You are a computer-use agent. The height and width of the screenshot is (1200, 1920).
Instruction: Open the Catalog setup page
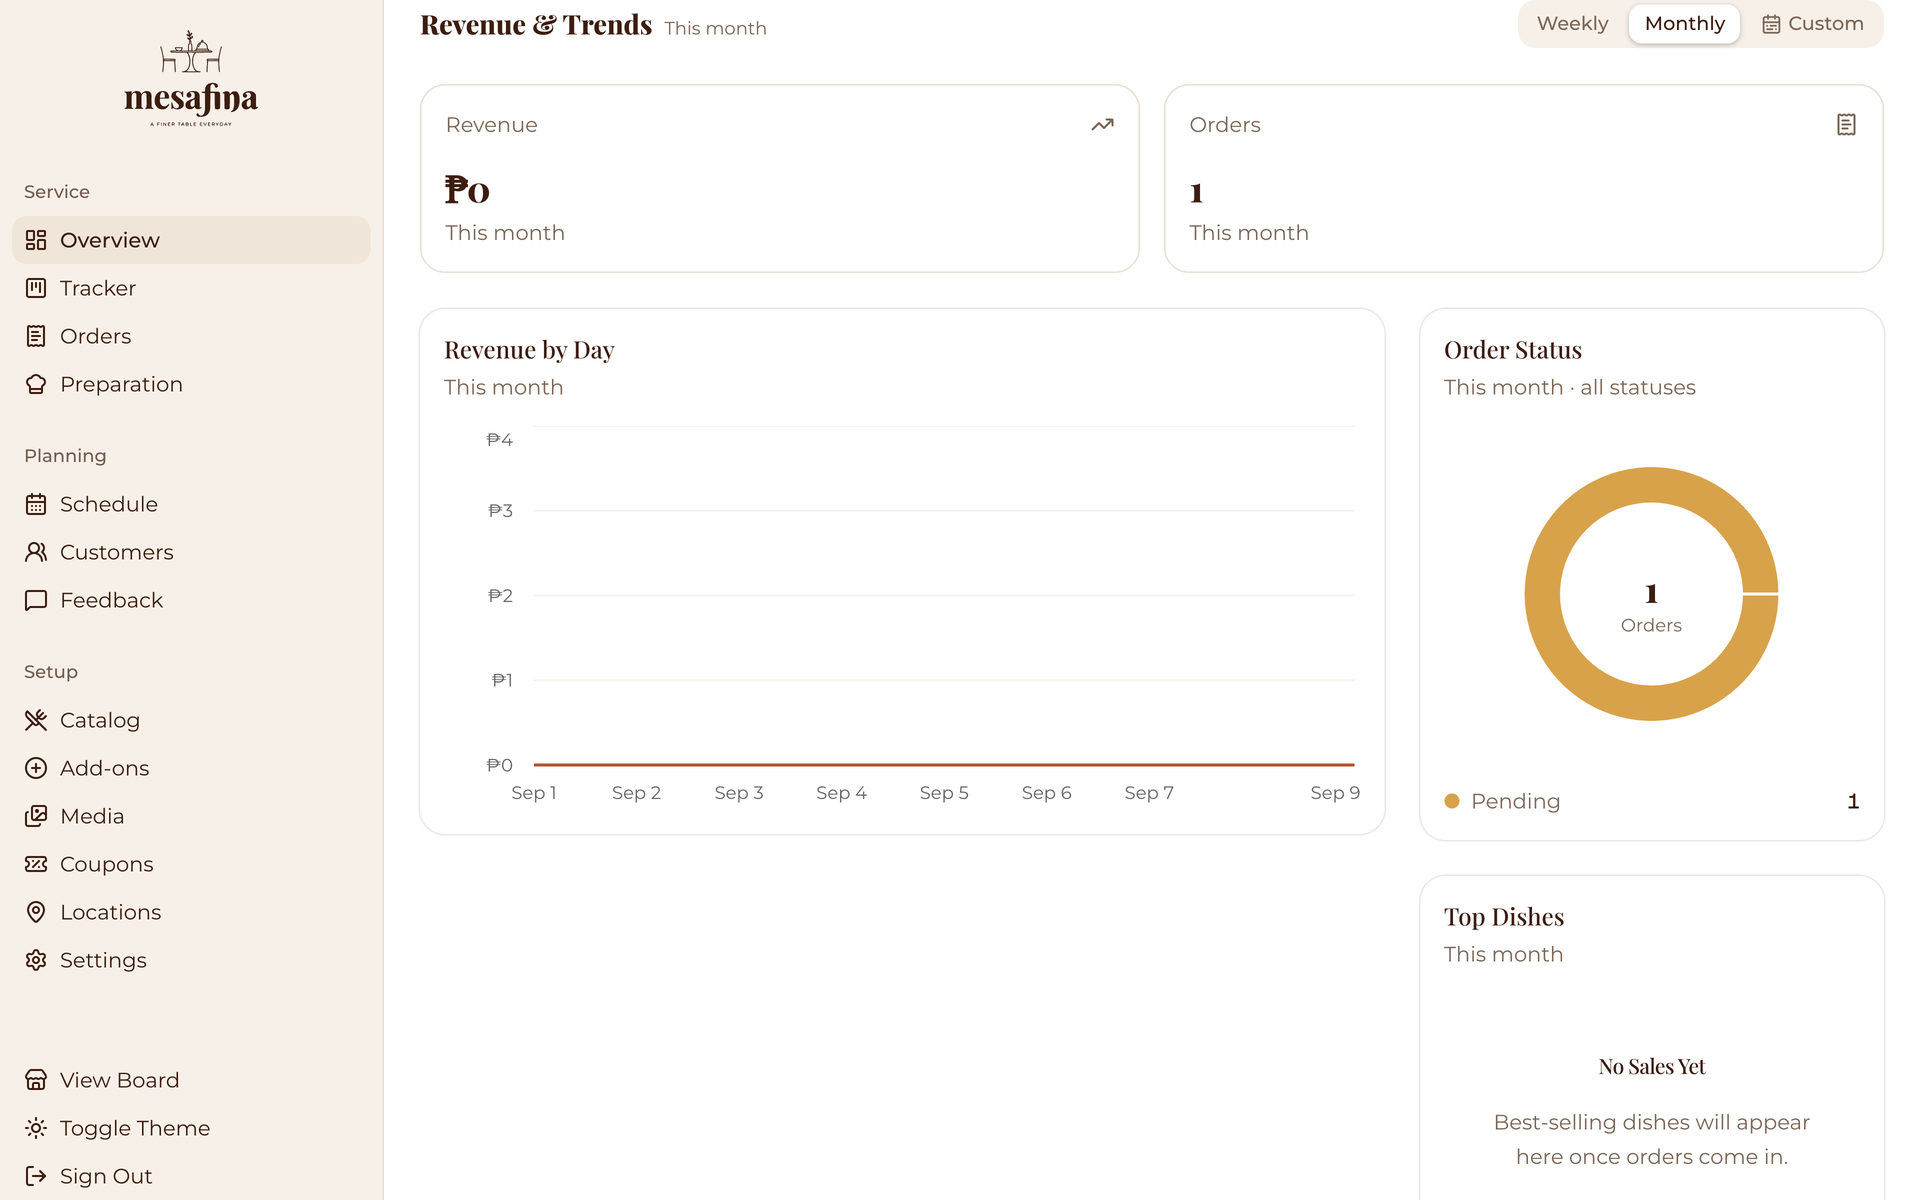coord(191,720)
